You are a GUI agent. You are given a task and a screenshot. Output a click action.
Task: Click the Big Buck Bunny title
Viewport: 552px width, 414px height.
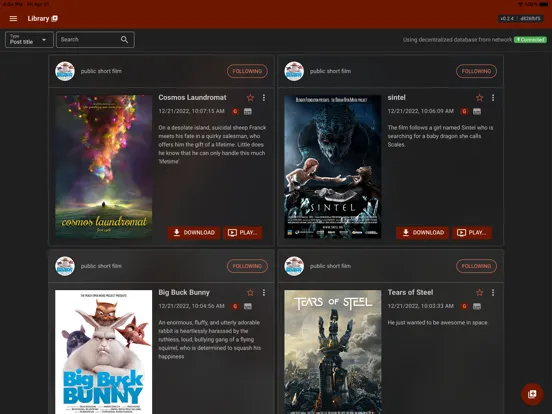click(x=184, y=293)
